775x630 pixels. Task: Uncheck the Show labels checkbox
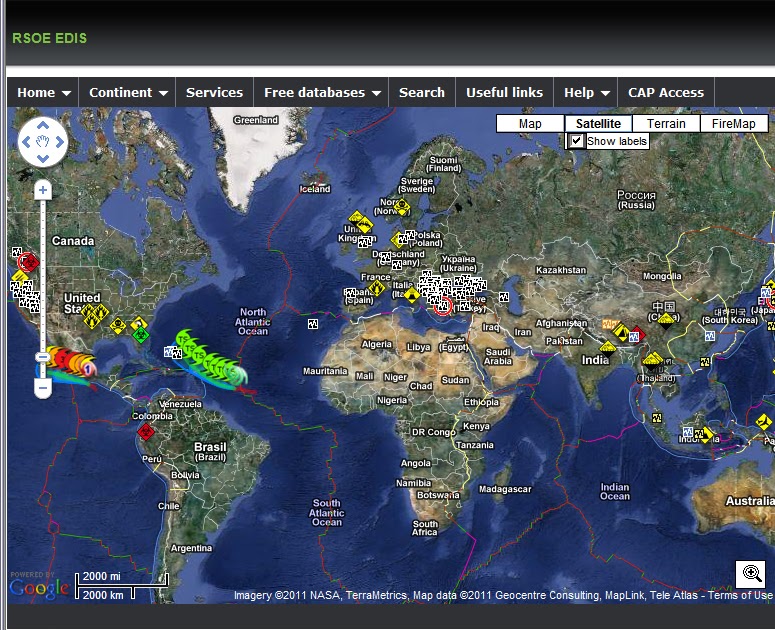pos(576,141)
